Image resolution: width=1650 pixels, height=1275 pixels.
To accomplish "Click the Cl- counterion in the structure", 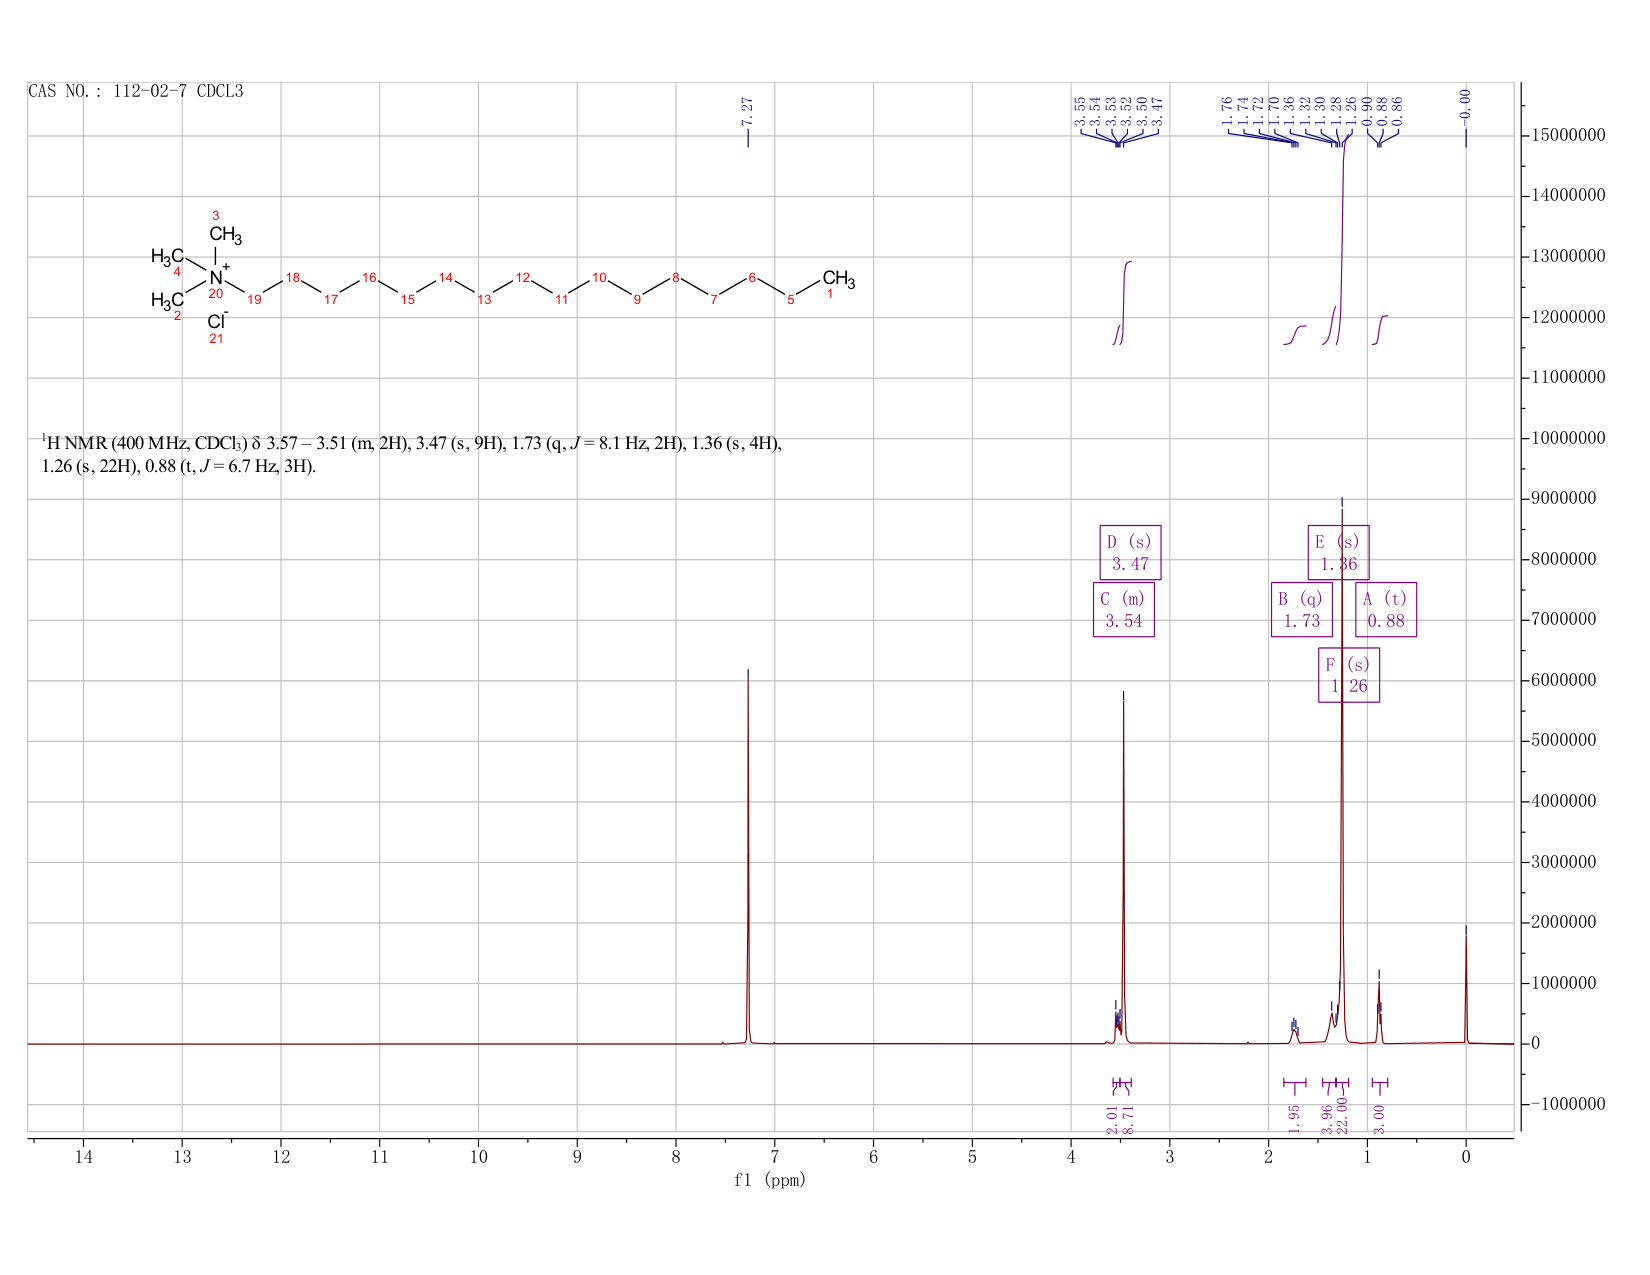I will click(x=218, y=321).
